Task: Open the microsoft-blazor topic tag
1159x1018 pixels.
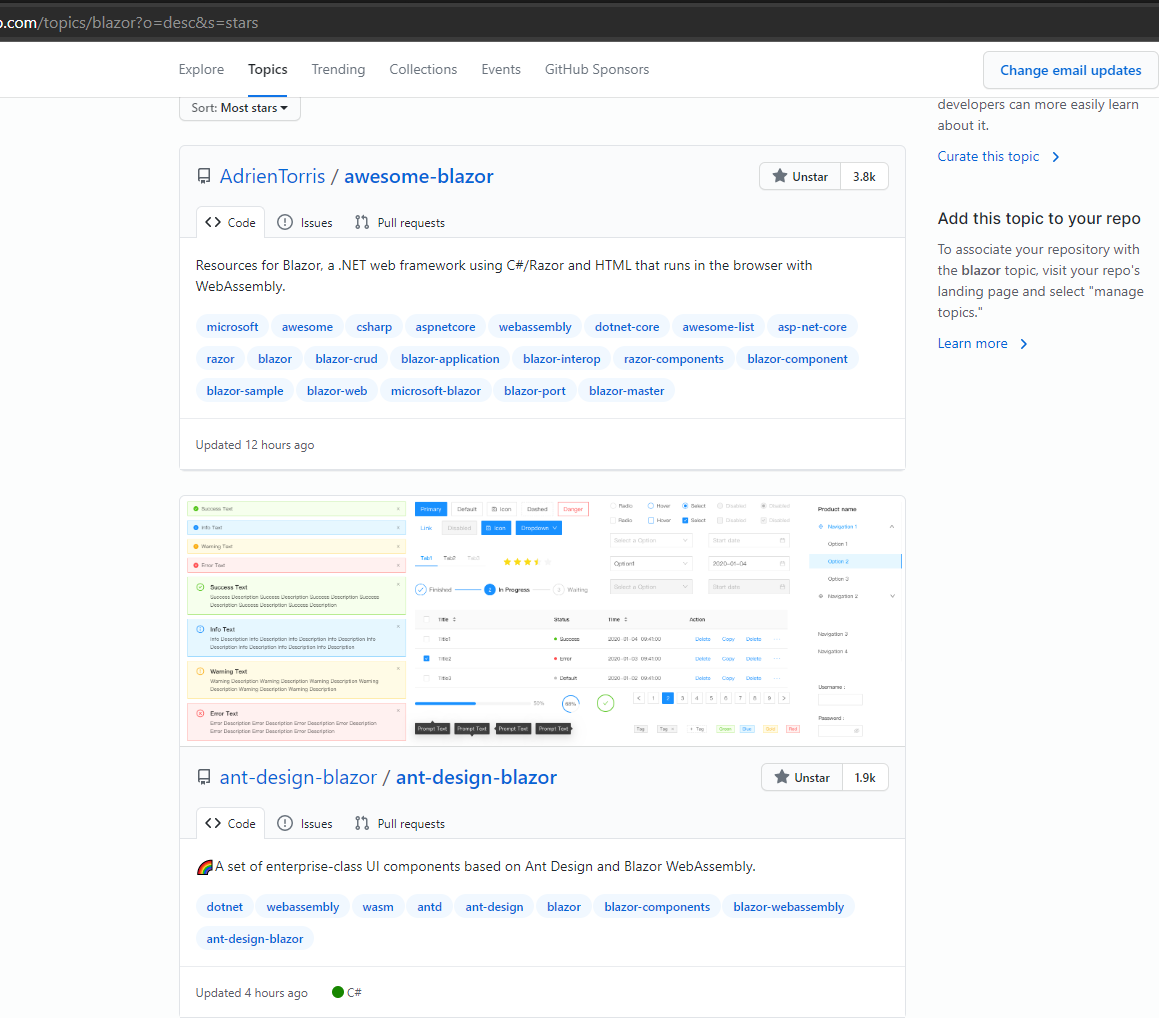Action: point(435,391)
